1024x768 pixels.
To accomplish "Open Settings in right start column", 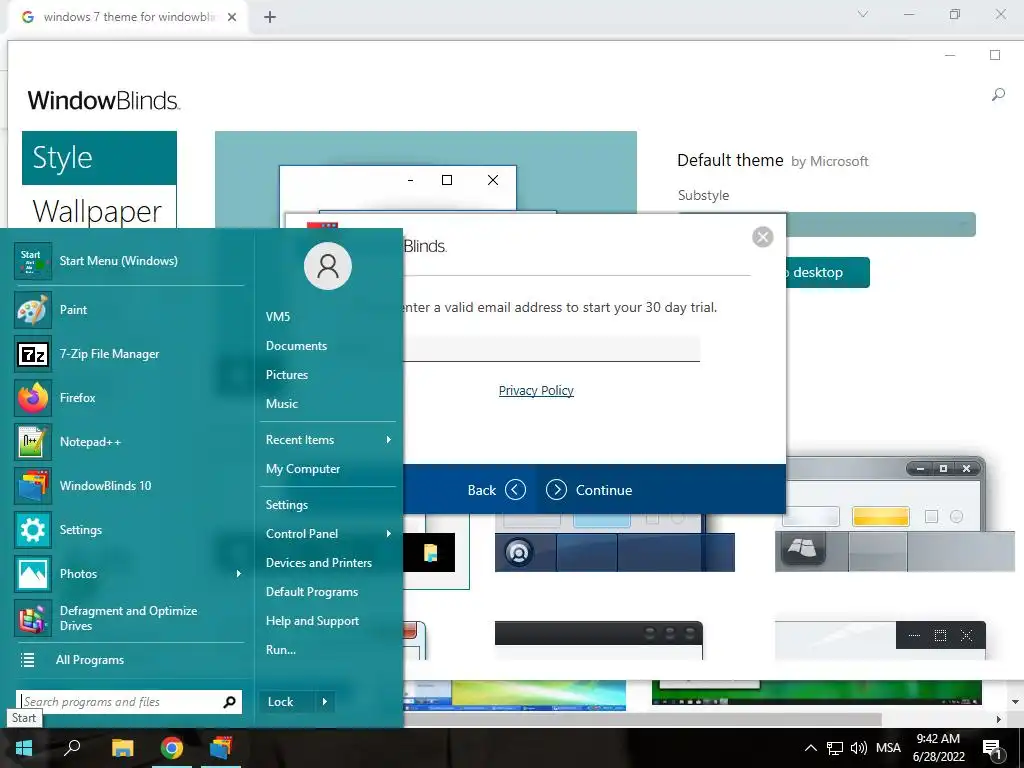I will point(287,505).
